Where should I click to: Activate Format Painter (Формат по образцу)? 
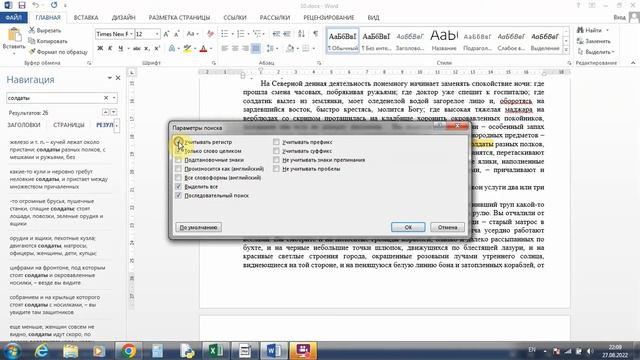click(x=58, y=52)
